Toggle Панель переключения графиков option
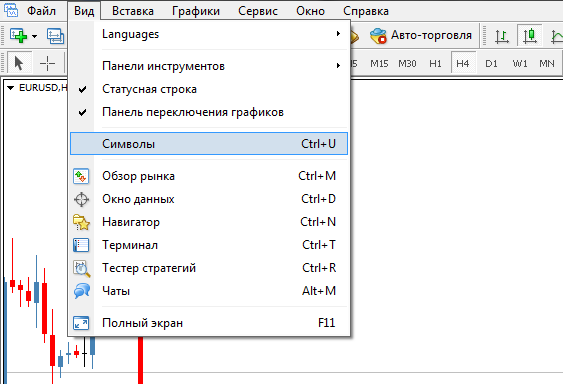Image resolution: width=563 pixels, height=384 pixels. click(209, 112)
